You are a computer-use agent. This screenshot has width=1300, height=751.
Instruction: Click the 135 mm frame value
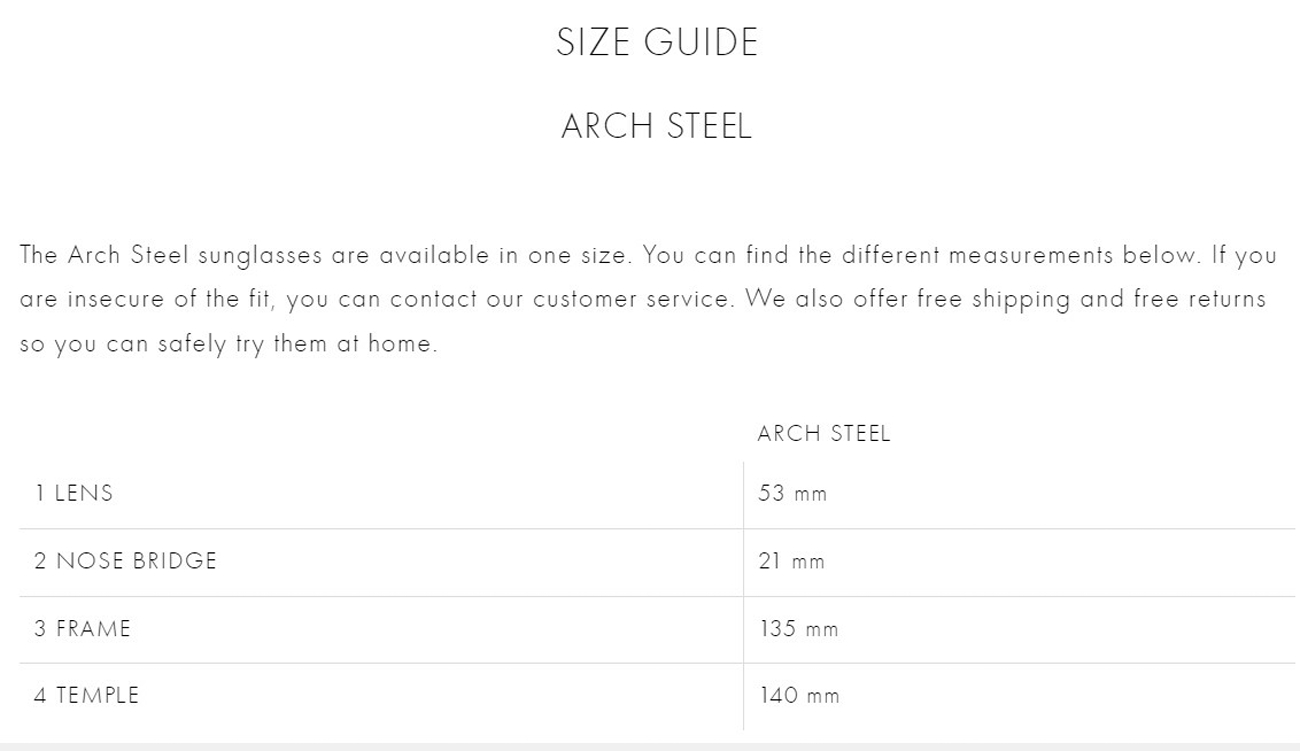coord(799,629)
